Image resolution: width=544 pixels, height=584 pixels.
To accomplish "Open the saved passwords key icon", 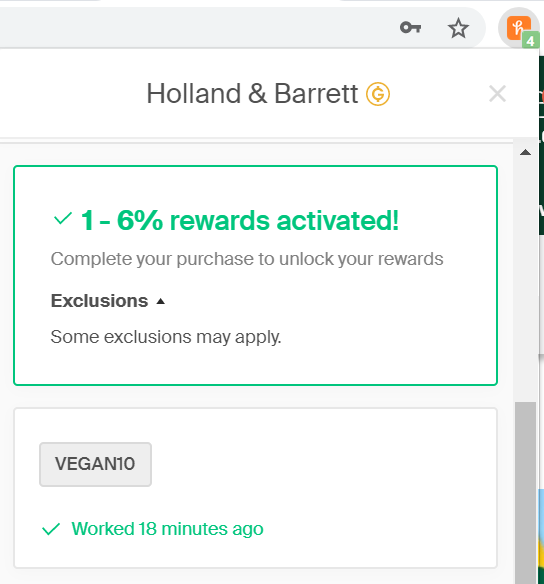I will pyautogui.click(x=410, y=28).
